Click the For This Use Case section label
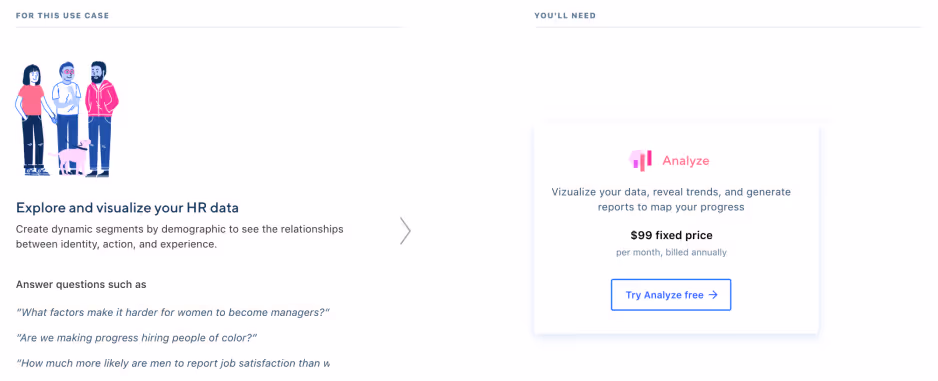 tap(63, 16)
